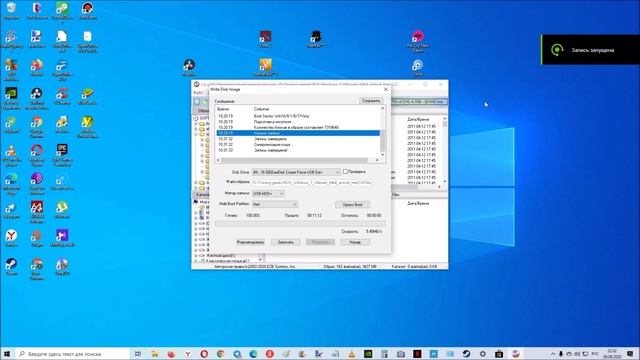The width and height of the screenshot is (640, 360).
Task: Type-search box on the taskbar
Action: pos(72,353)
